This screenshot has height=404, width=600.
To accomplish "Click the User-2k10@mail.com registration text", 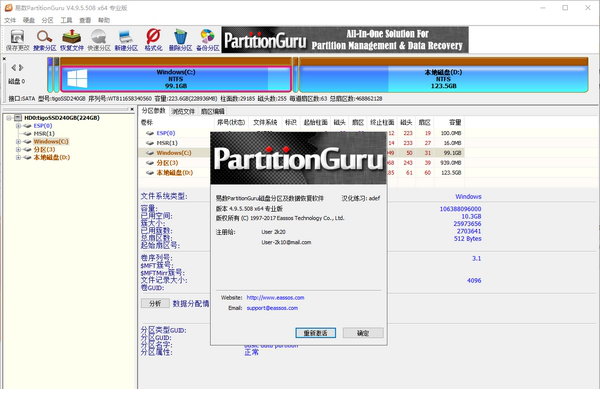I will click(286, 242).
